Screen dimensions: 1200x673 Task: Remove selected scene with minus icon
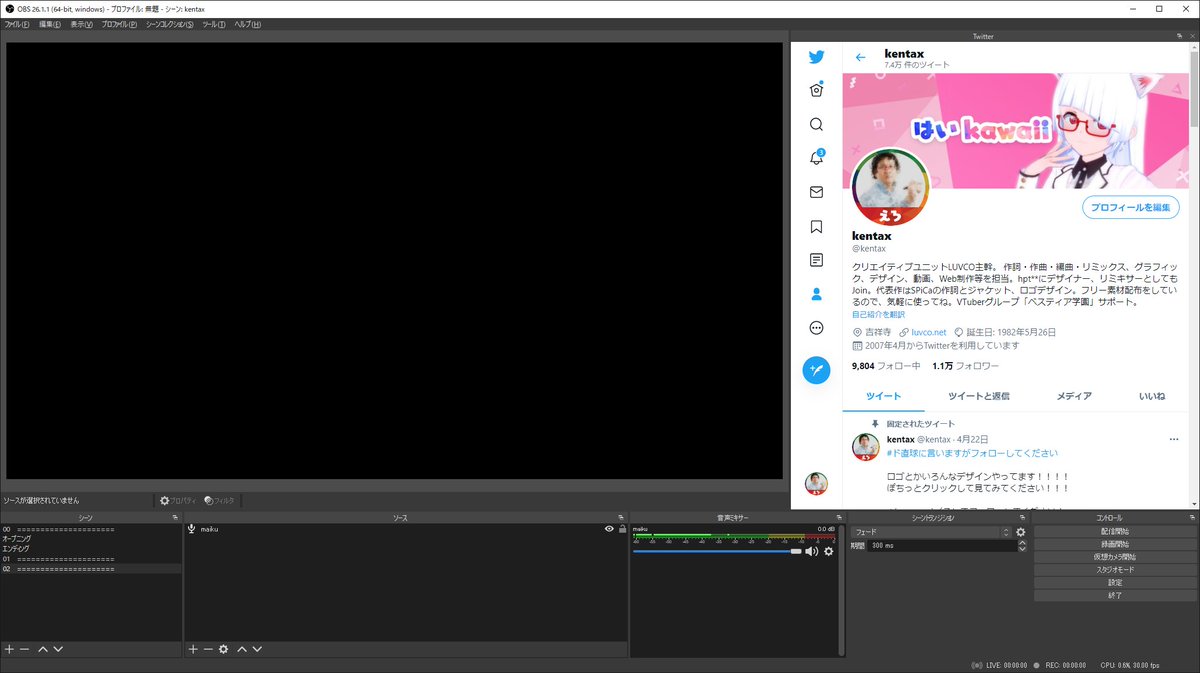tap(24, 649)
